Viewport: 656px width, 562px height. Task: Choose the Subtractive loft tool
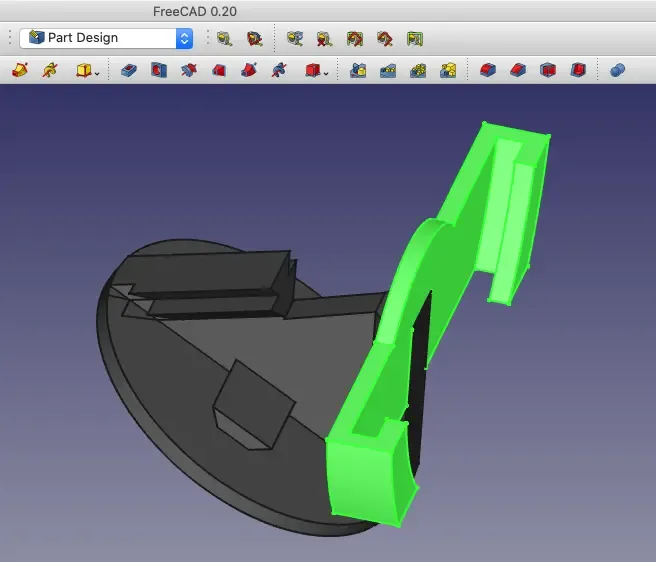(218, 70)
